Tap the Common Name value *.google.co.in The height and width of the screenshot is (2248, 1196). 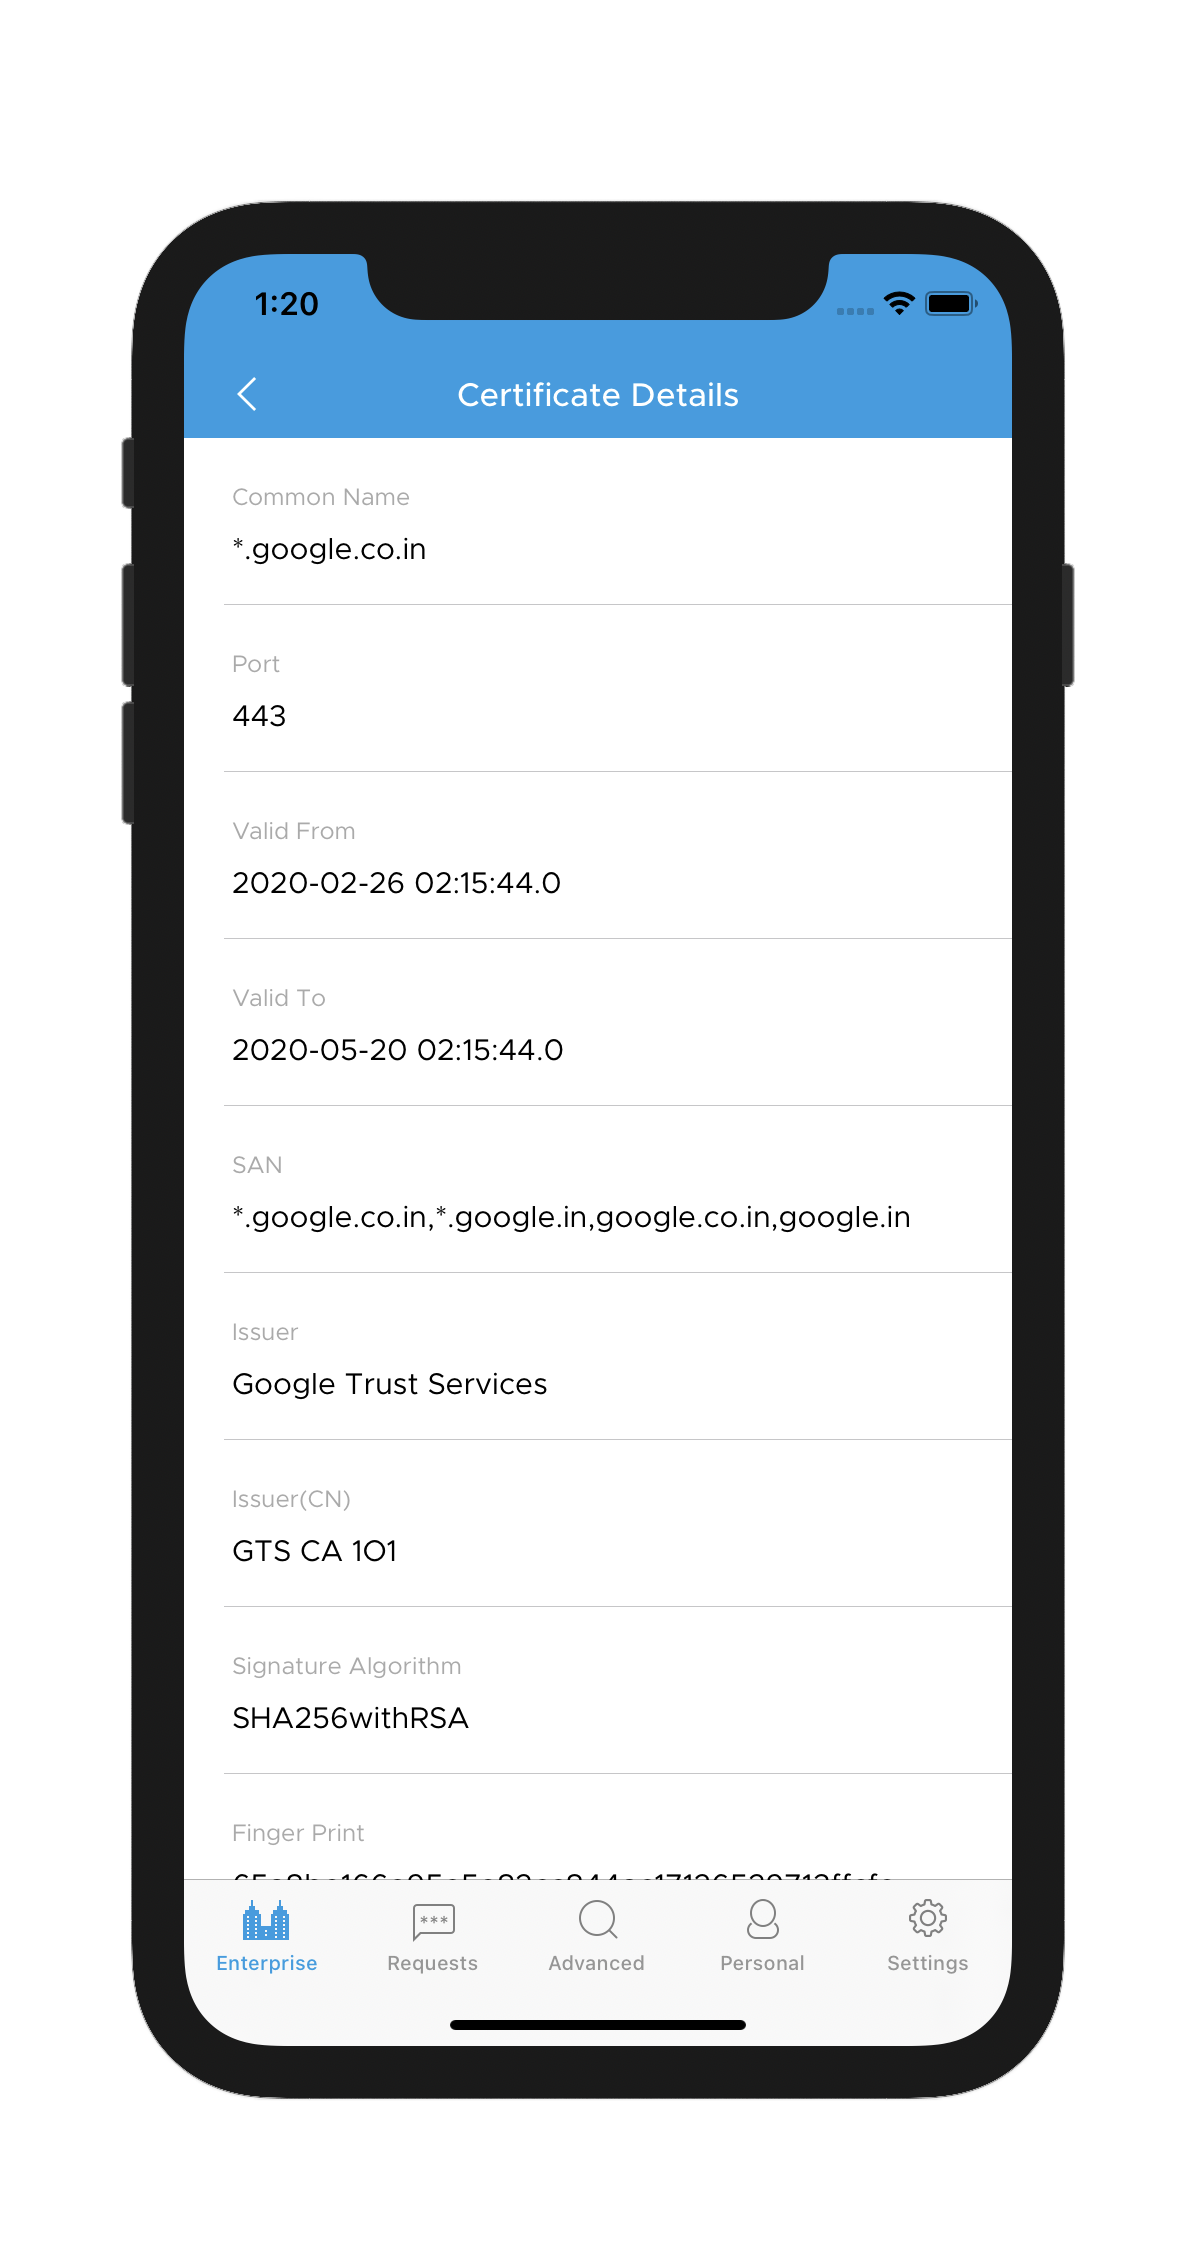[330, 548]
